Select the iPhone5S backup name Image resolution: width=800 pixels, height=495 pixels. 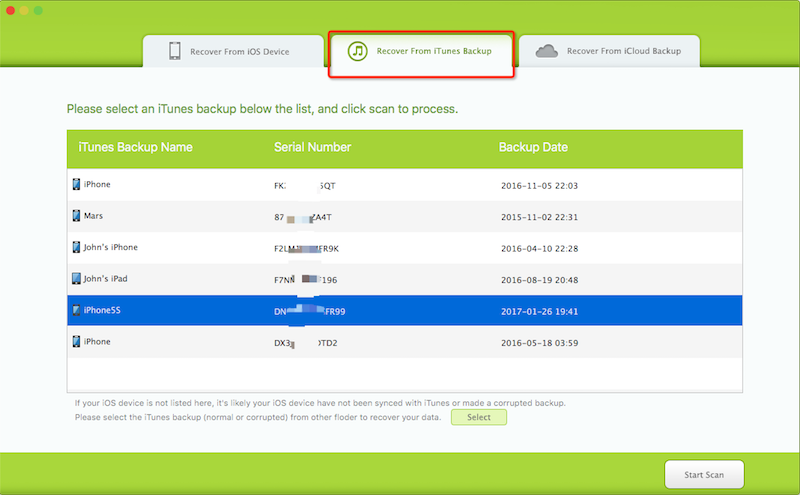[x=102, y=310]
